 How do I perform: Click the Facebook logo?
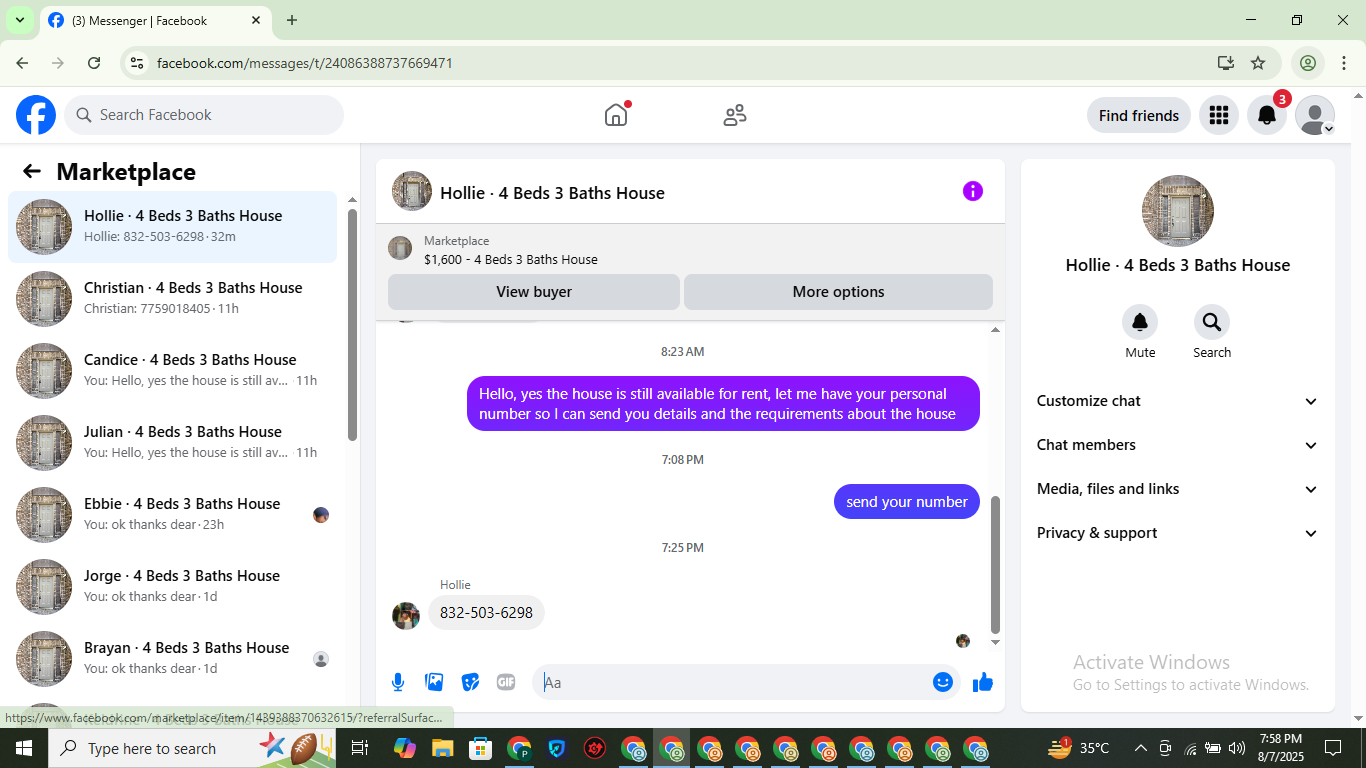36,115
